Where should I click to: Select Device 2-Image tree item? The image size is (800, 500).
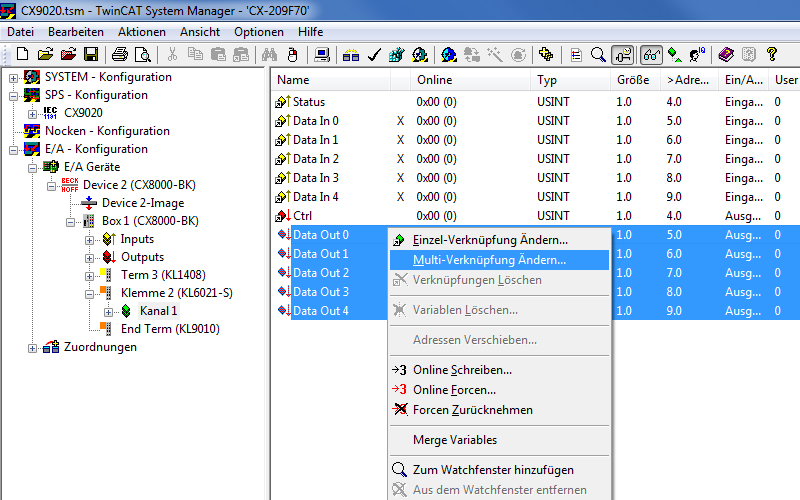click(x=143, y=203)
